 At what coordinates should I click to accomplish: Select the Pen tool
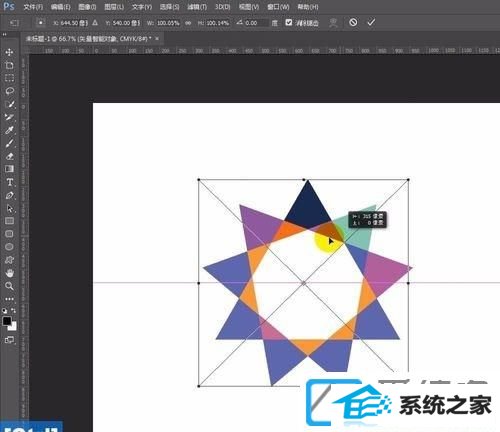click(9, 195)
